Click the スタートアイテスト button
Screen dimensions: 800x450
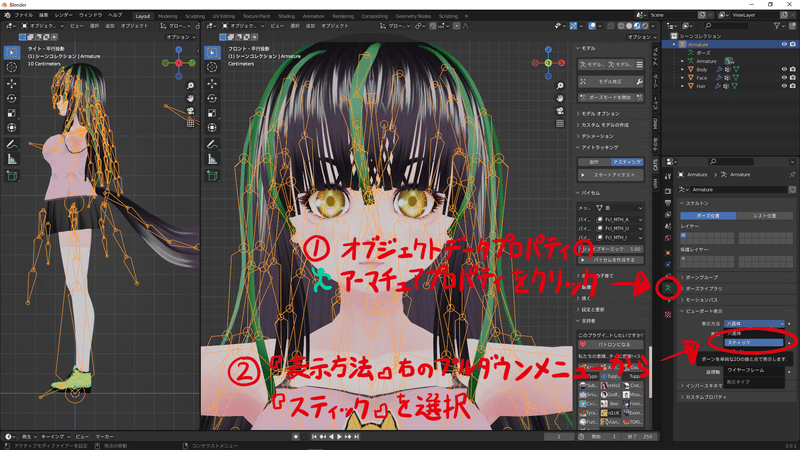[611, 175]
